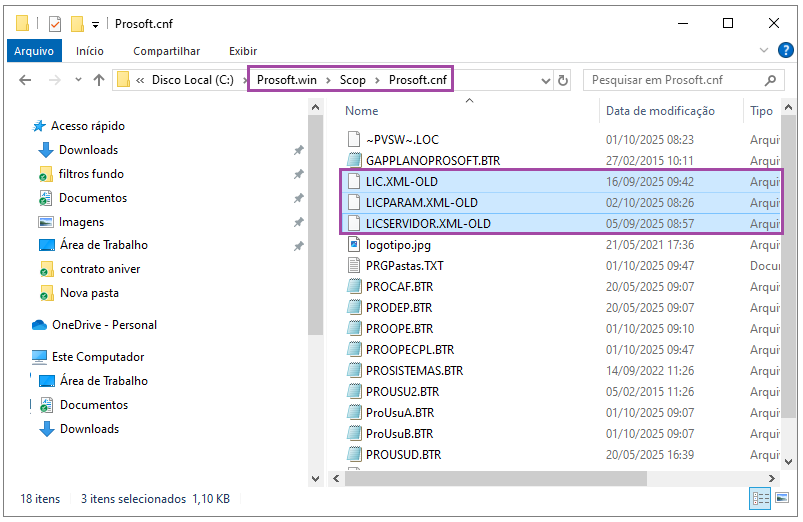Screen dimensions: 803x522
Task: Click the Up one level arrow
Action: [x=99, y=80]
